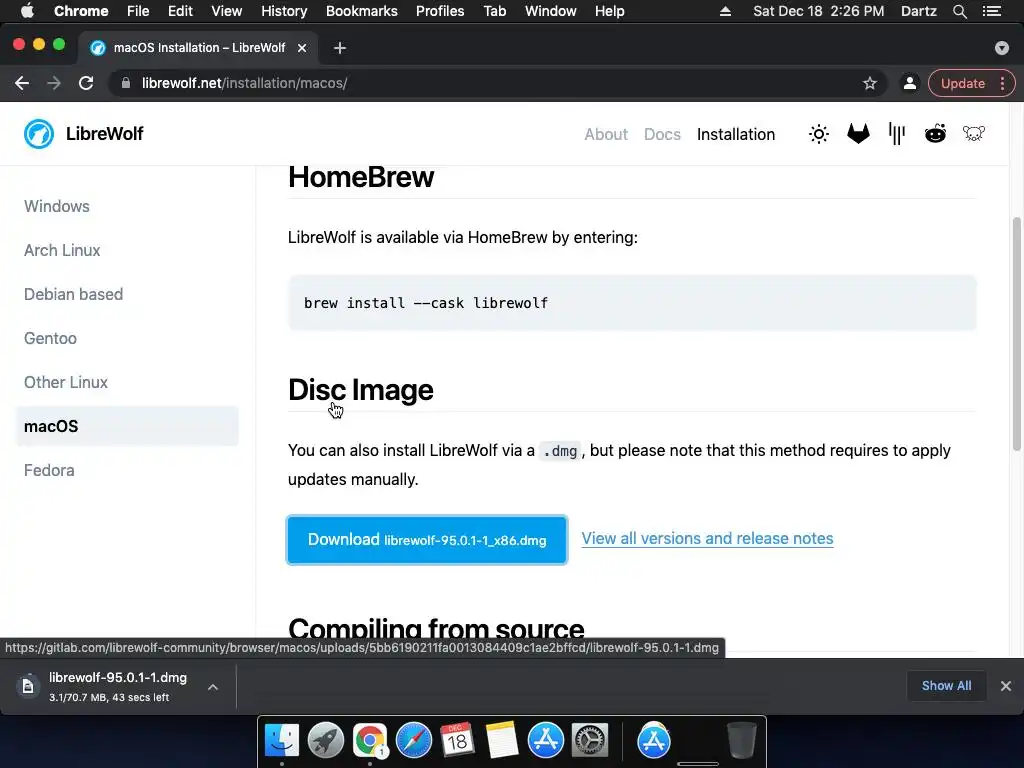The height and width of the screenshot is (768, 1024).
Task: Open Calendar from the Dock
Action: (457, 741)
